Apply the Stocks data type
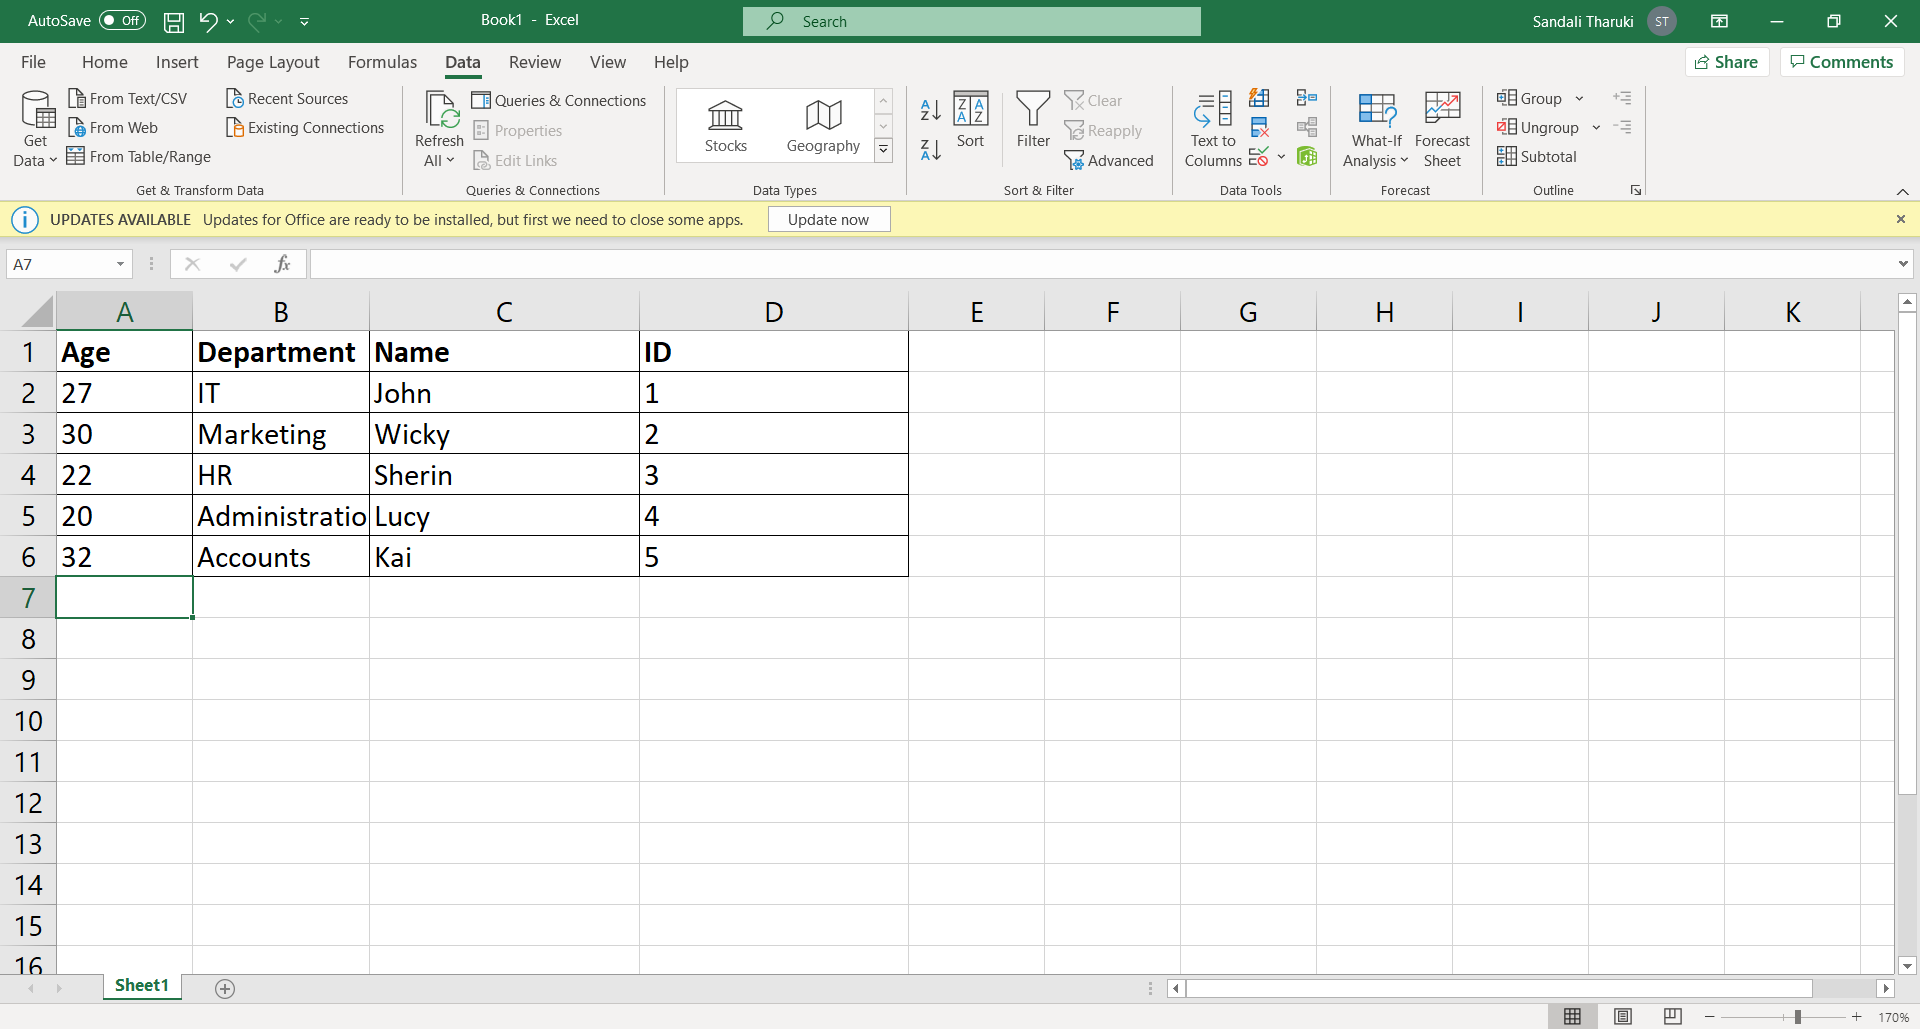This screenshot has height=1029, width=1920. point(725,125)
